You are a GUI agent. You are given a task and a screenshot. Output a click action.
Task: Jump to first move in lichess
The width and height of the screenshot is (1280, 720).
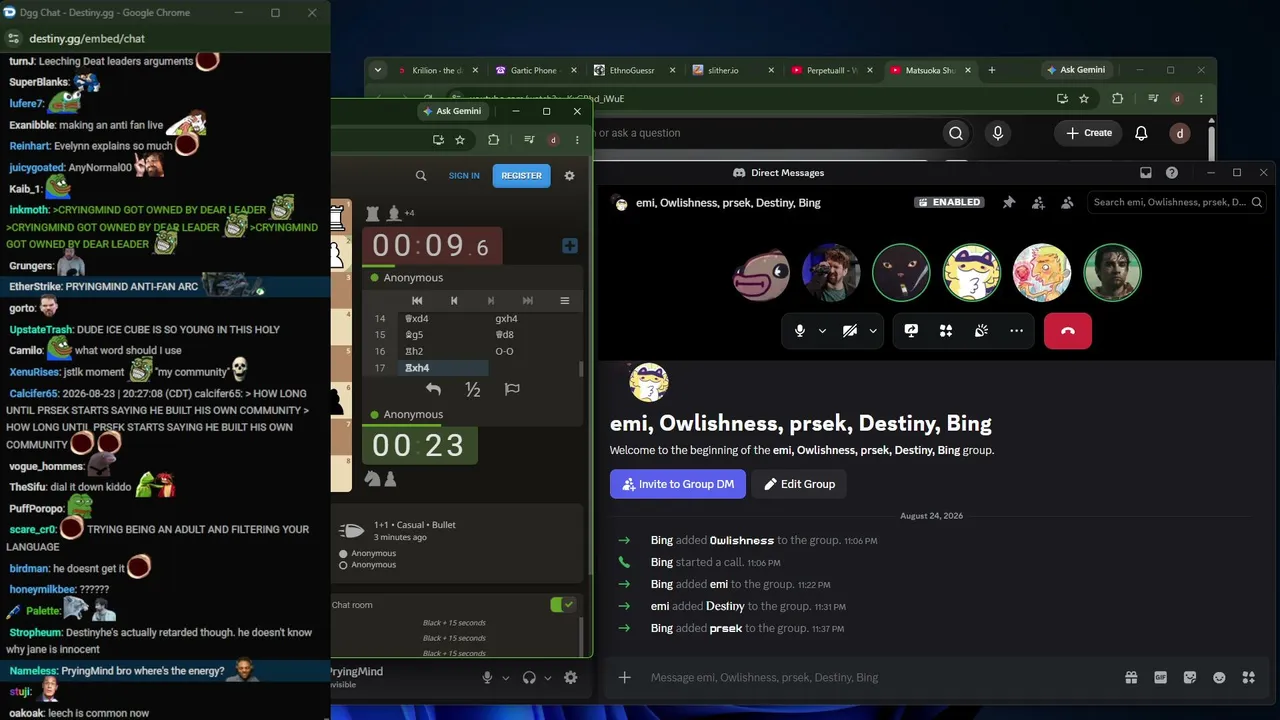pyautogui.click(x=417, y=300)
